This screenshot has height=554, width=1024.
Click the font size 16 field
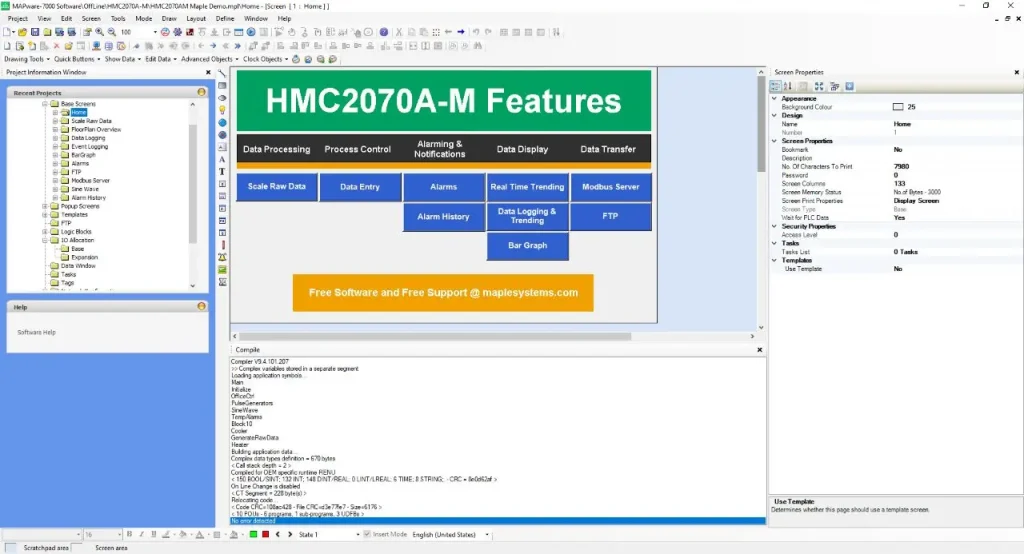(103, 534)
